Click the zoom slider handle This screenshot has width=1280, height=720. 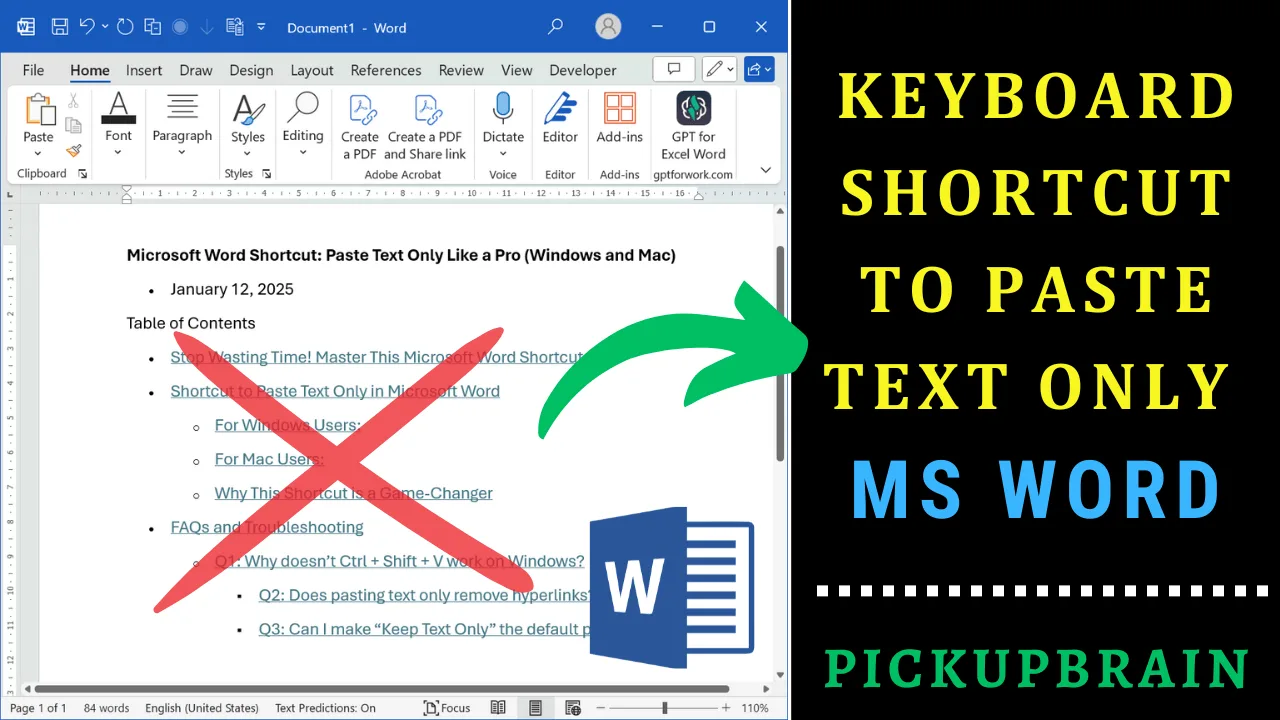665,708
